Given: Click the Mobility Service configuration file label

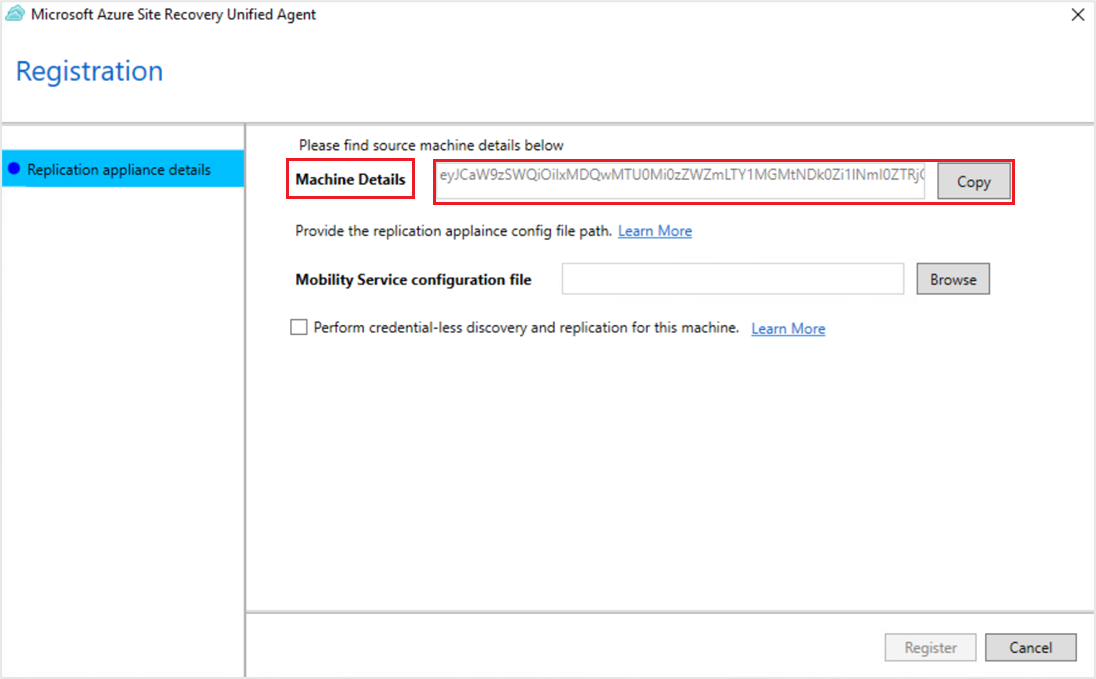Looking at the screenshot, I should point(413,280).
